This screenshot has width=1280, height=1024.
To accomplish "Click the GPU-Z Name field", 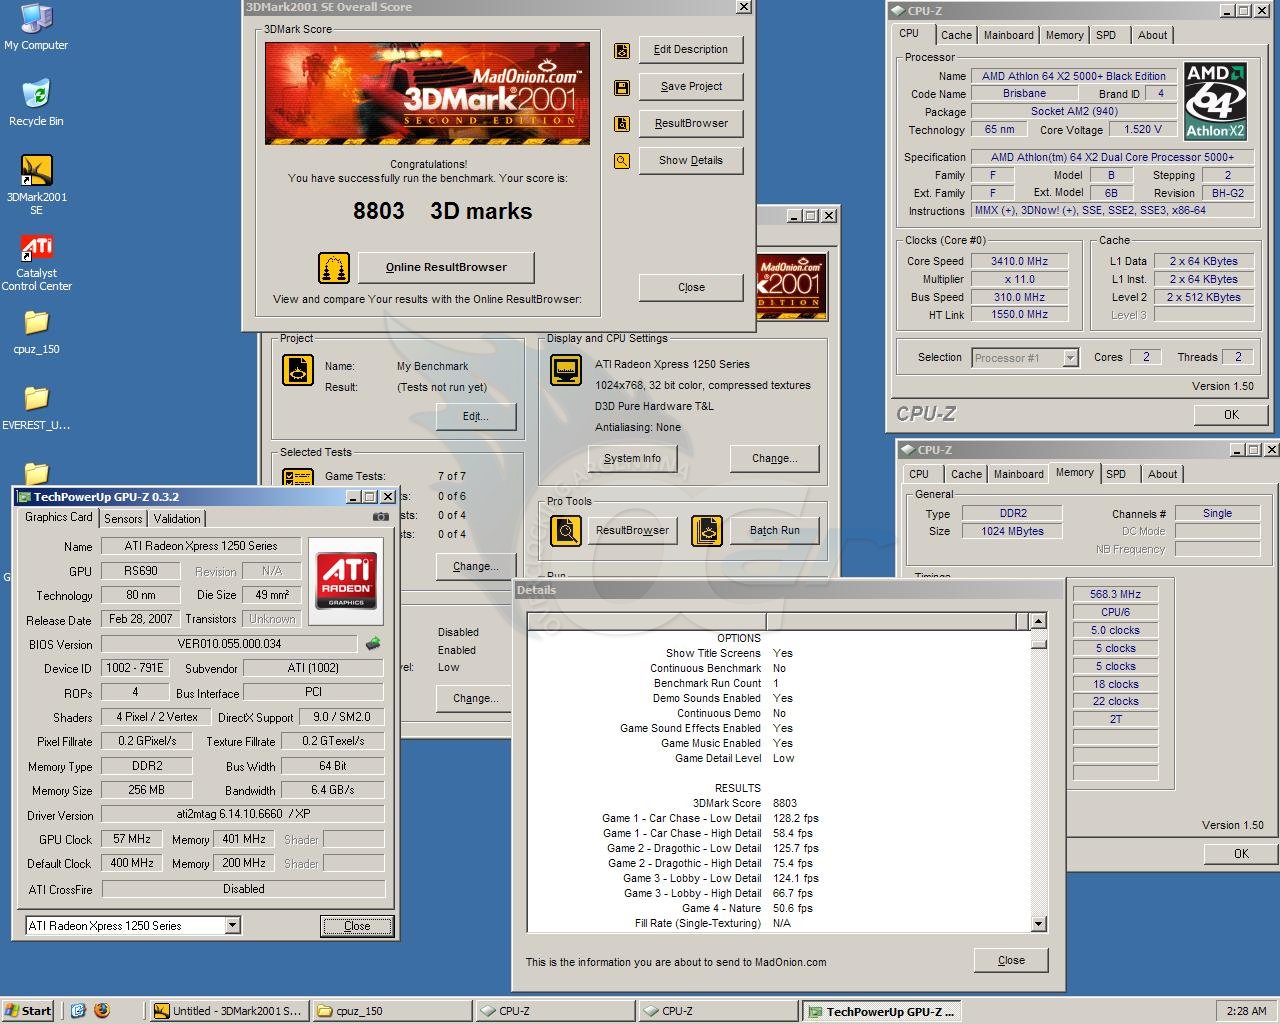I will [x=201, y=546].
